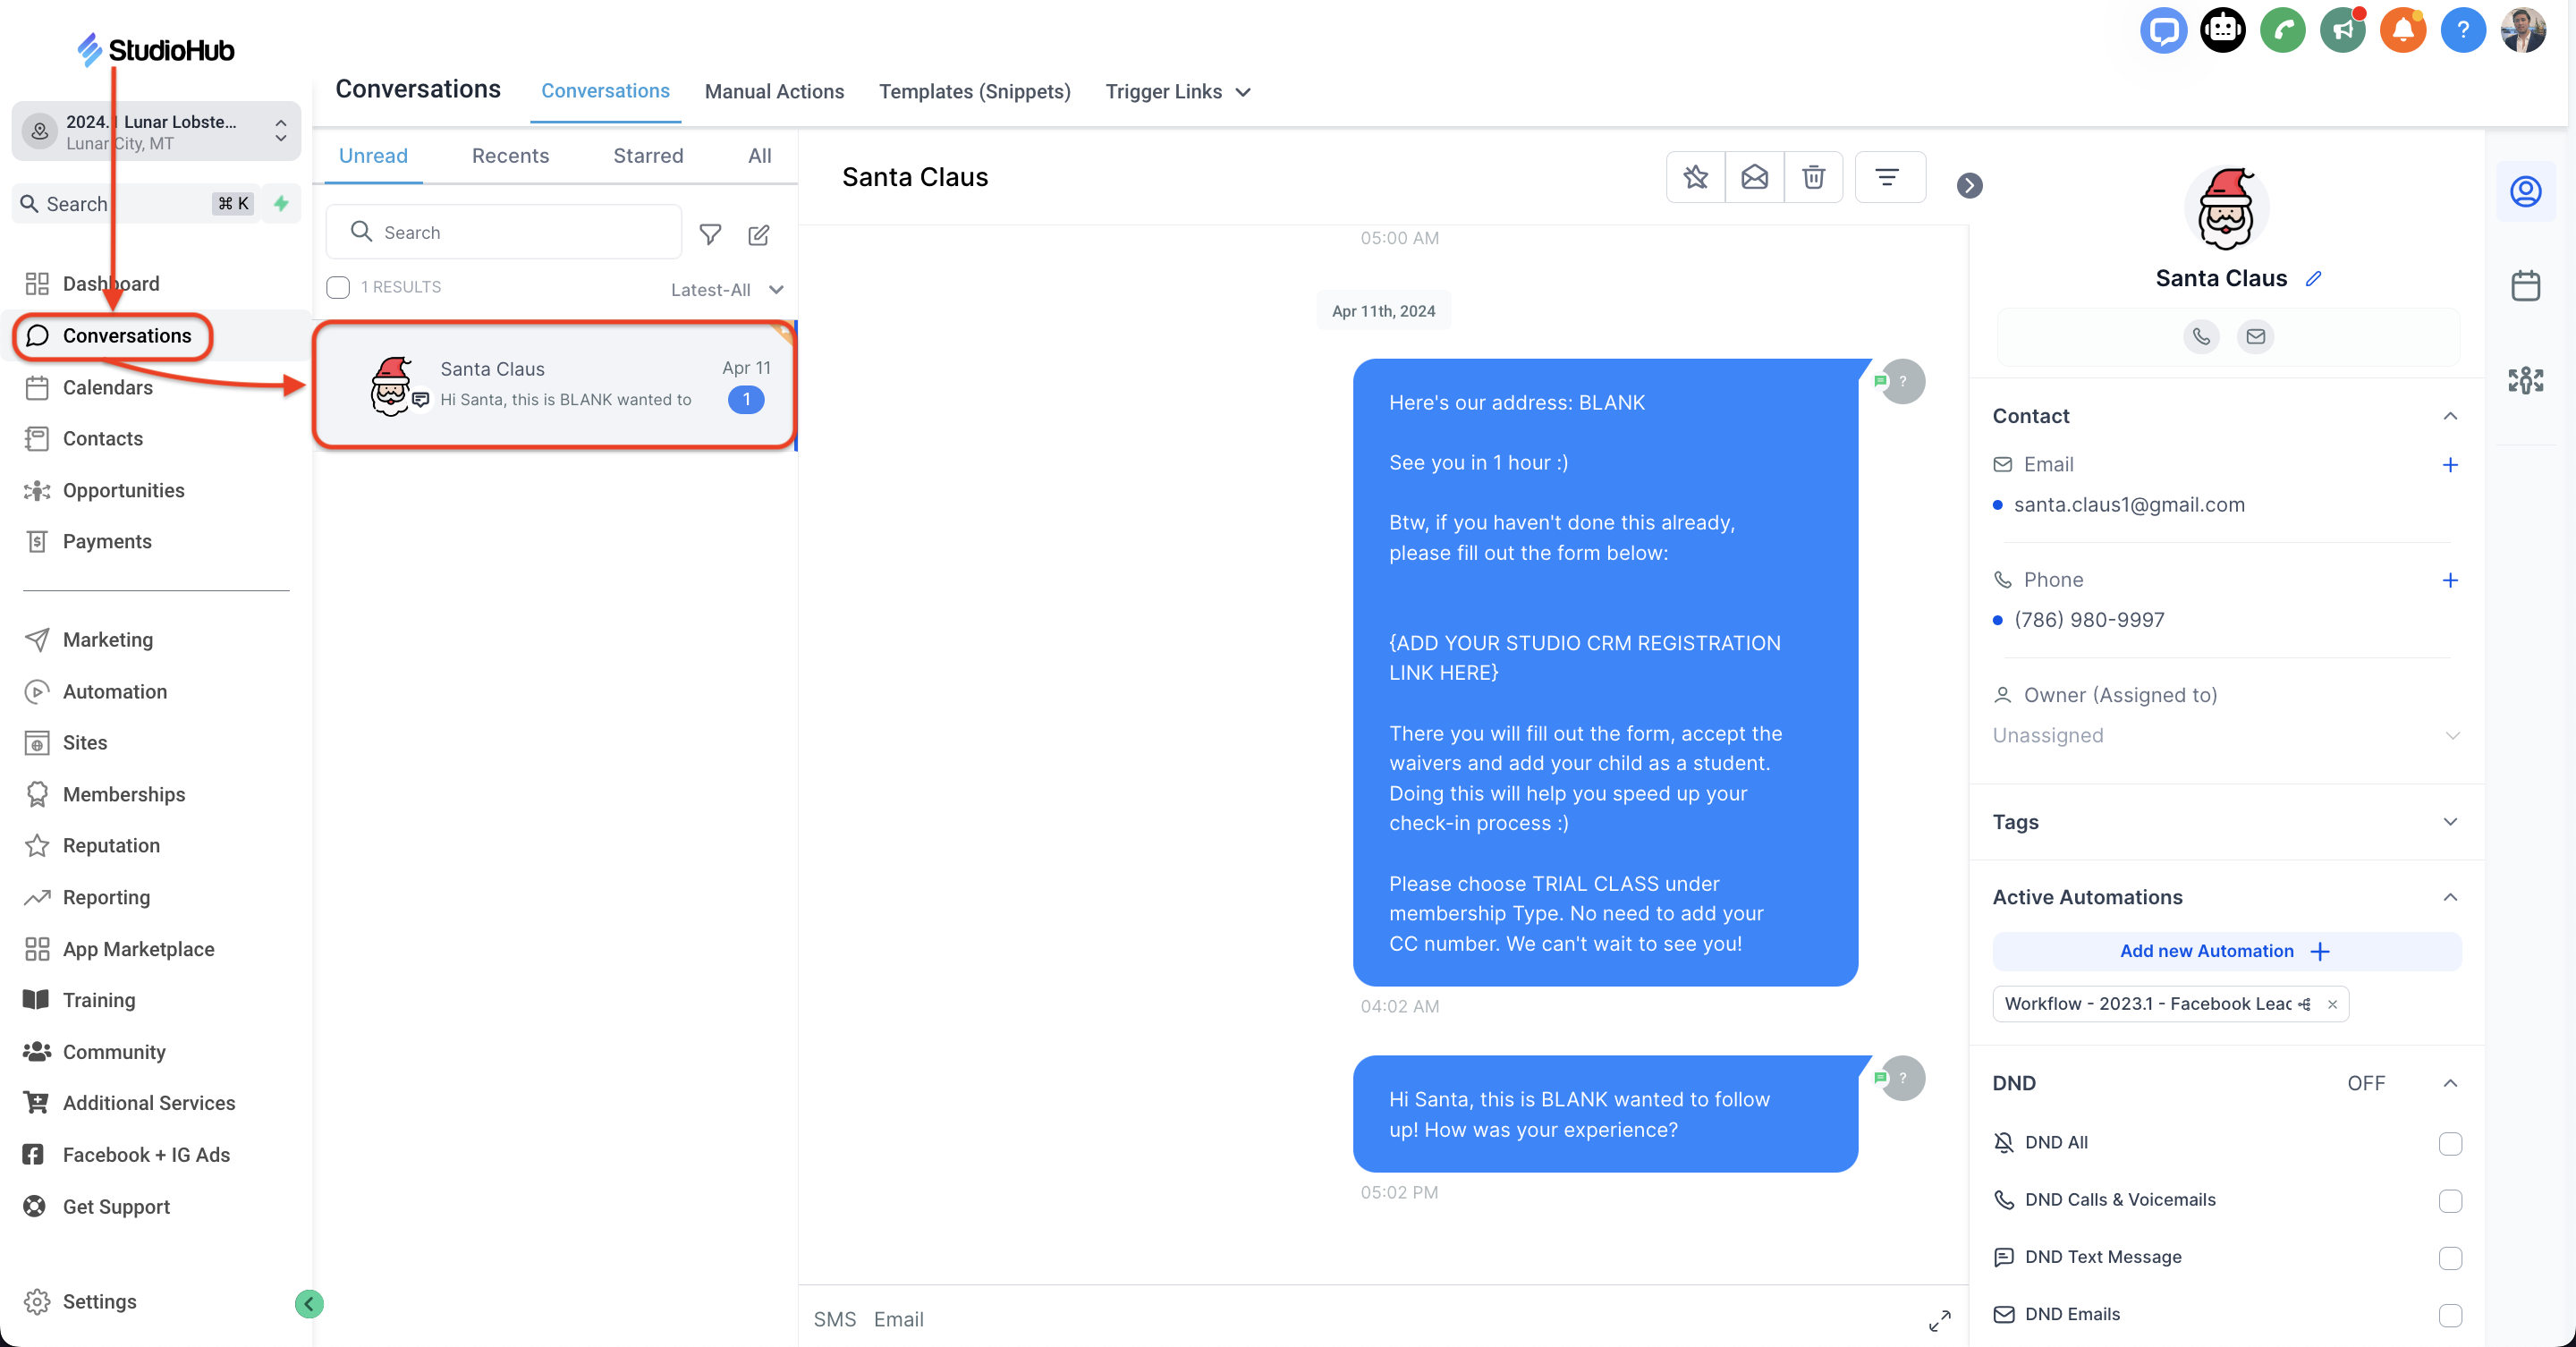This screenshot has height=1347, width=2576.
Task: Click the conversation list search field
Action: [520, 233]
